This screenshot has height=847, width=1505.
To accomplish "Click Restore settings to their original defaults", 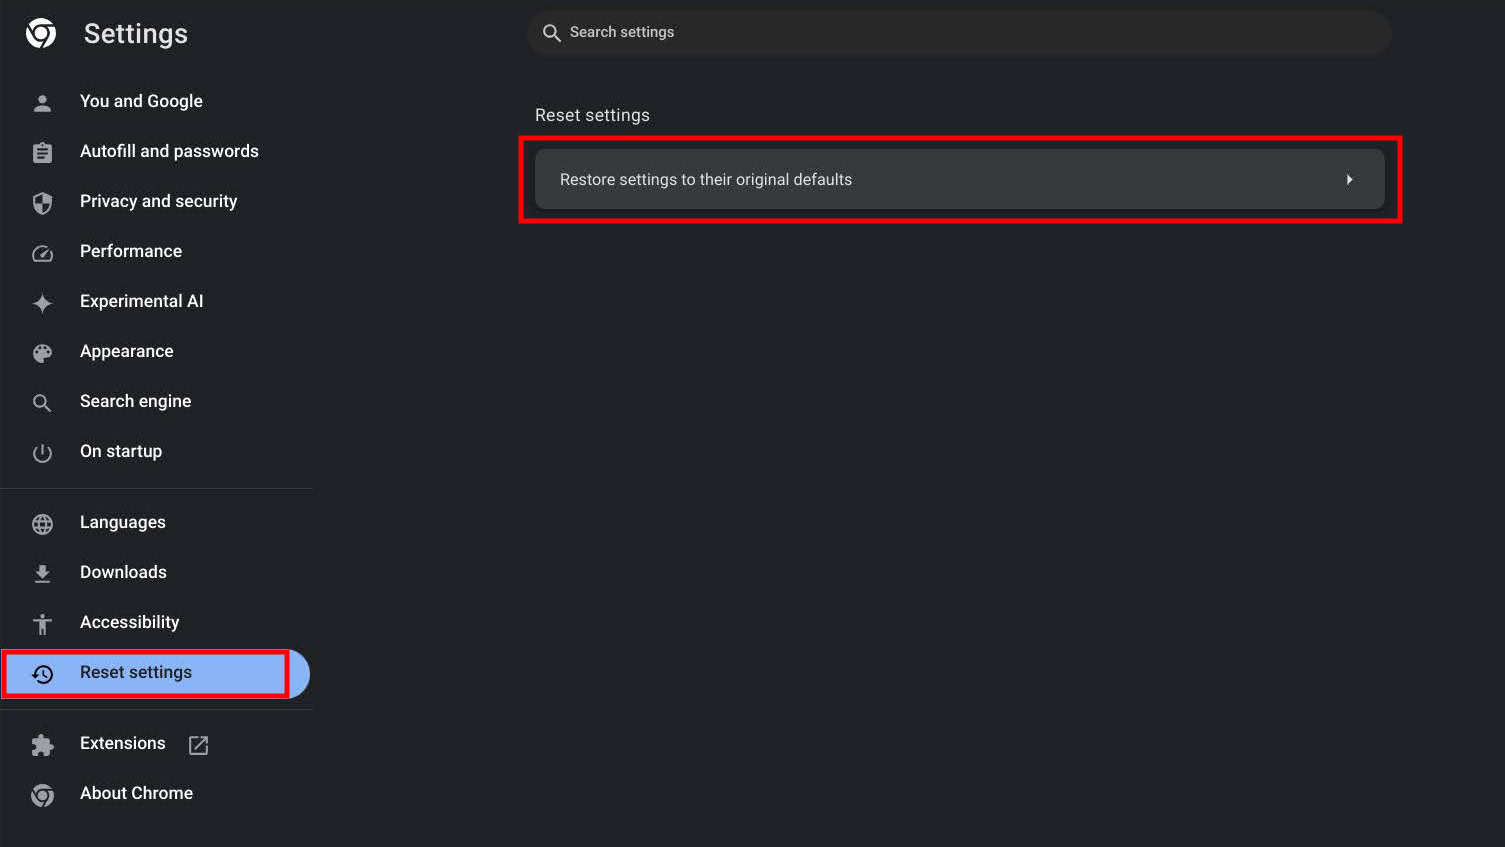I will click(x=706, y=180).
